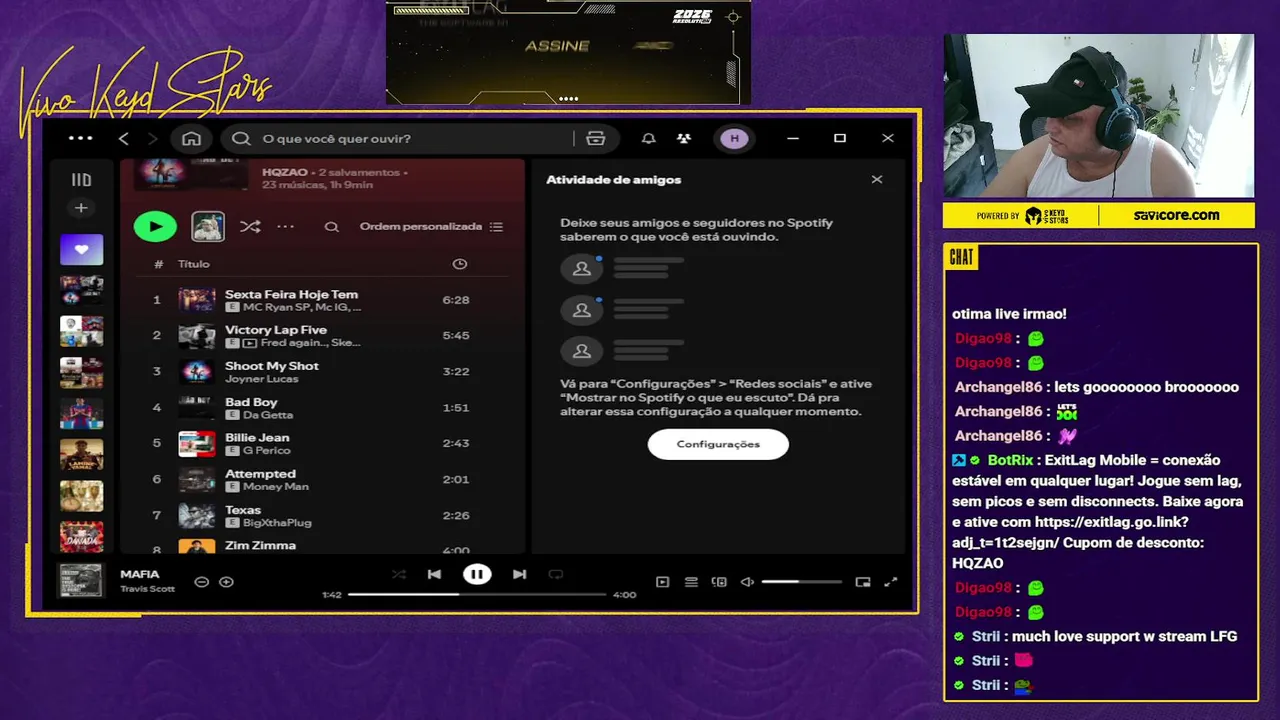
Task: Open artist link 'Money Man'
Action: click(276, 487)
